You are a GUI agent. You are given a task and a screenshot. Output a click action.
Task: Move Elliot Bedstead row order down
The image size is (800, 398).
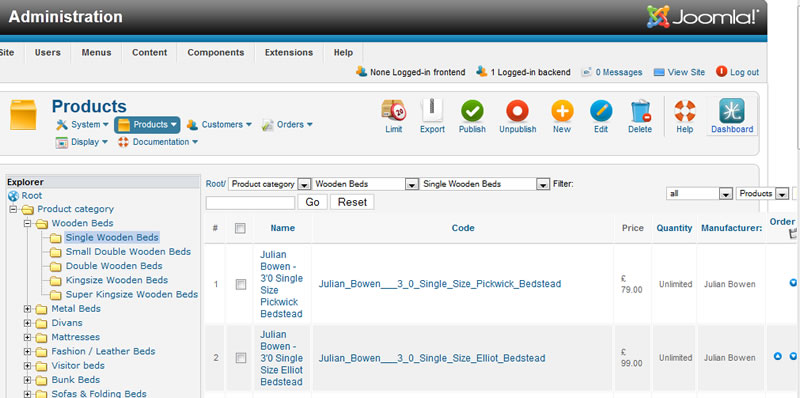(793, 357)
